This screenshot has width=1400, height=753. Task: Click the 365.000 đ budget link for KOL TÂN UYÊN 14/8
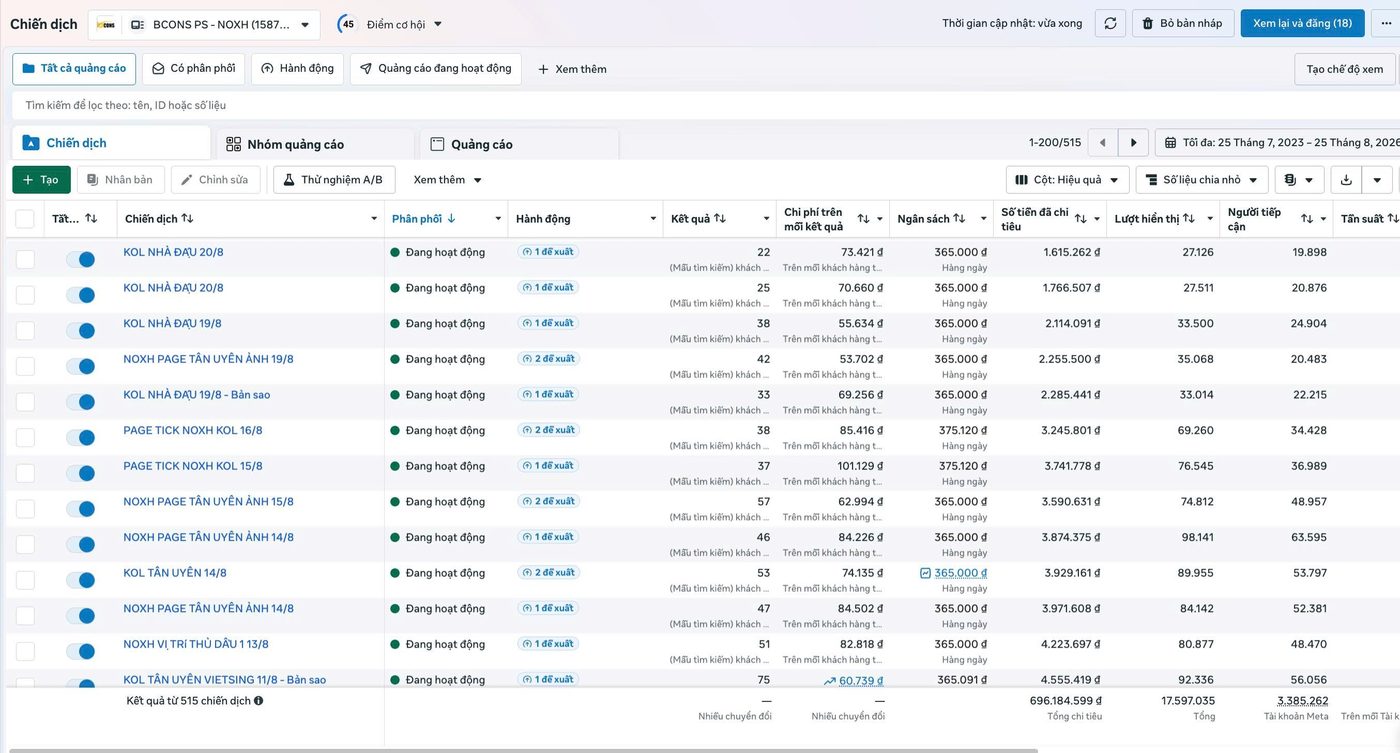pos(960,573)
